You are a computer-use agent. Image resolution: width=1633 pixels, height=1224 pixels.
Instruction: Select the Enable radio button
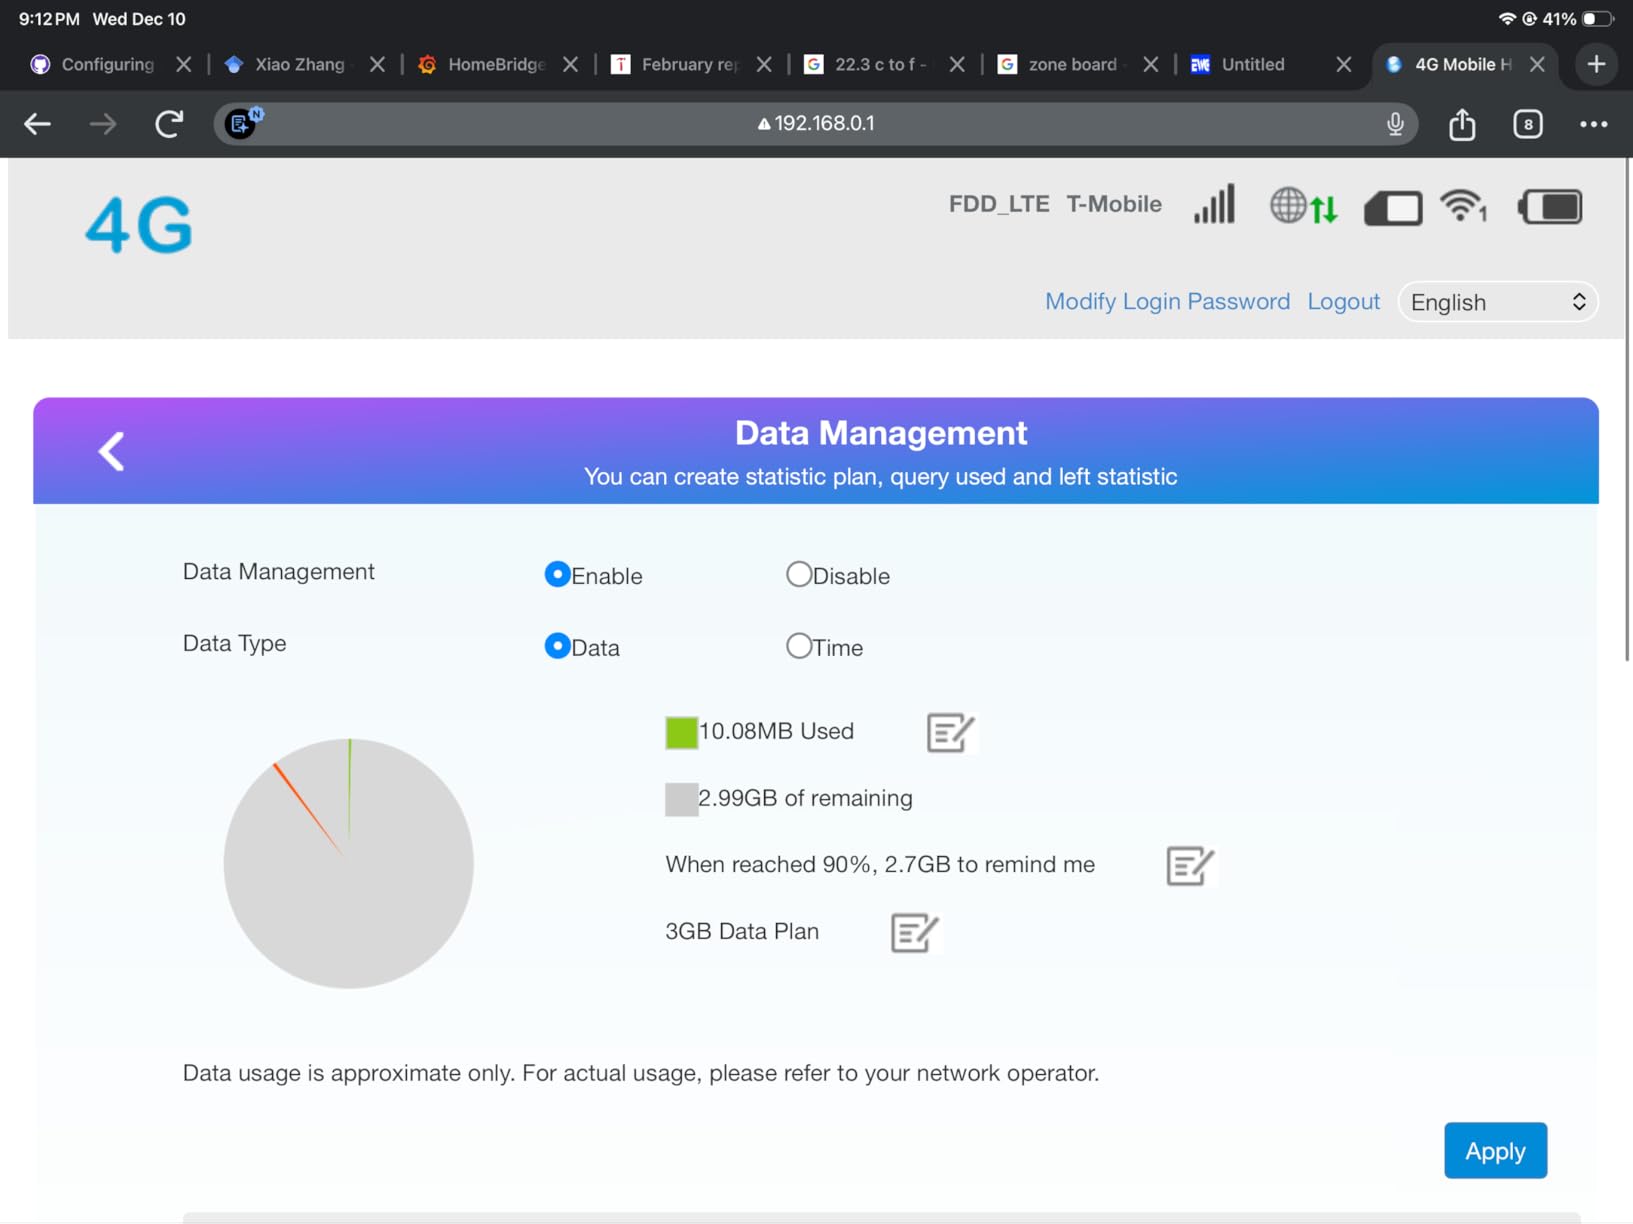point(557,574)
